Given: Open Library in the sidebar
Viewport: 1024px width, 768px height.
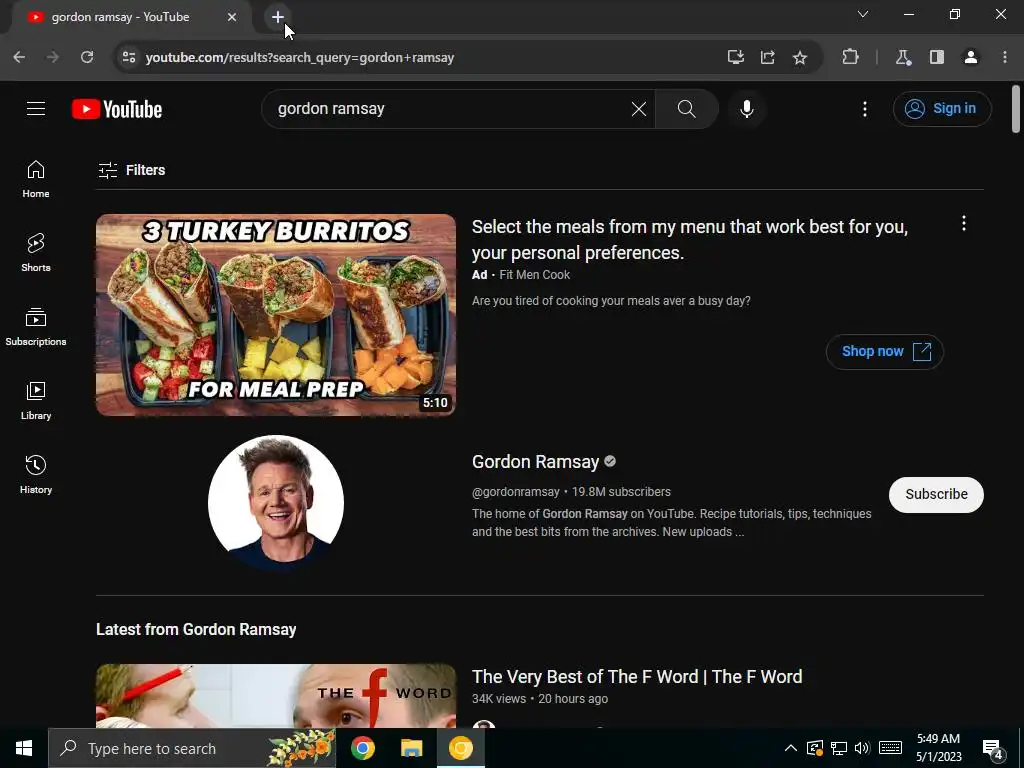Looking at the screenshot, I should (x=36, y=400).
